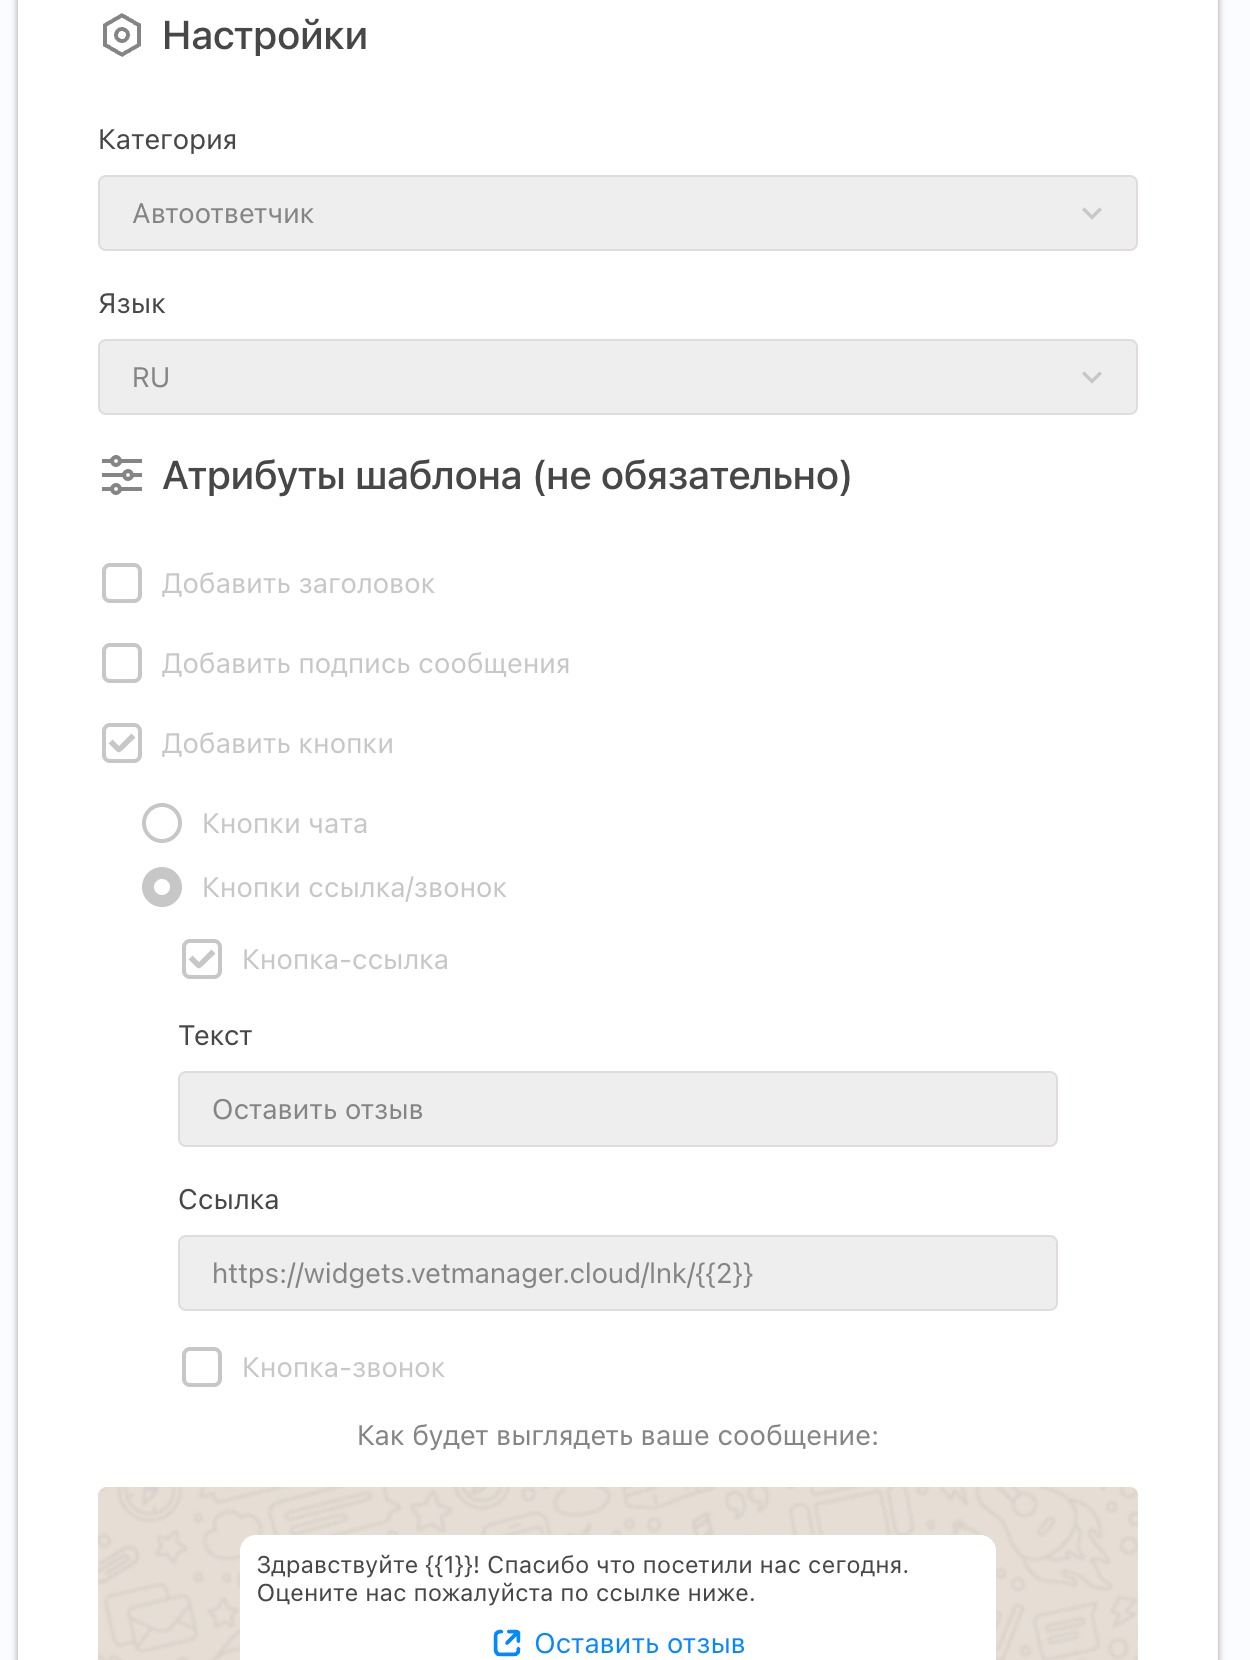The width and height of the screenshot is (1250, 1660).
Task: Click the message text in the preview bubble
Action: click(x=582, y=1579)
